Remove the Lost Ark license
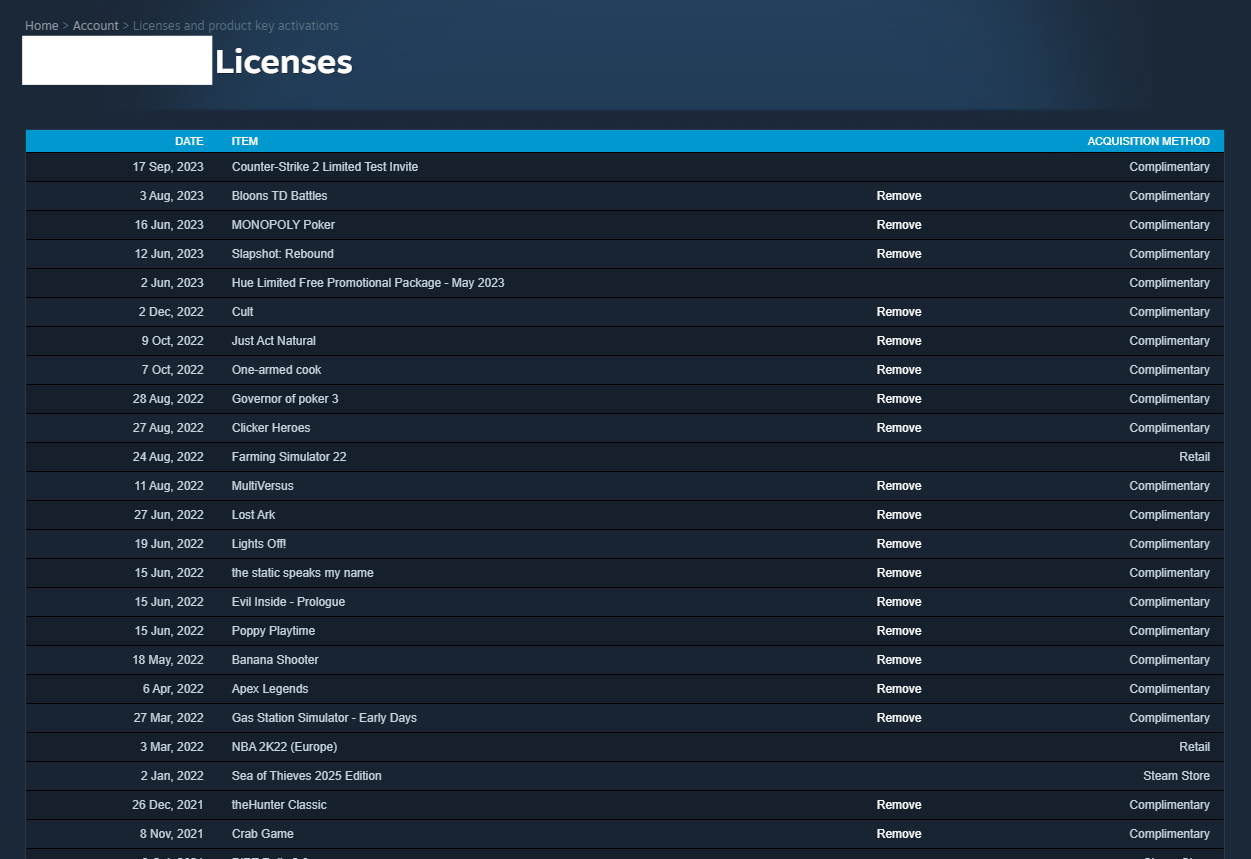The image size is (1251, 859). click(898, 514)
